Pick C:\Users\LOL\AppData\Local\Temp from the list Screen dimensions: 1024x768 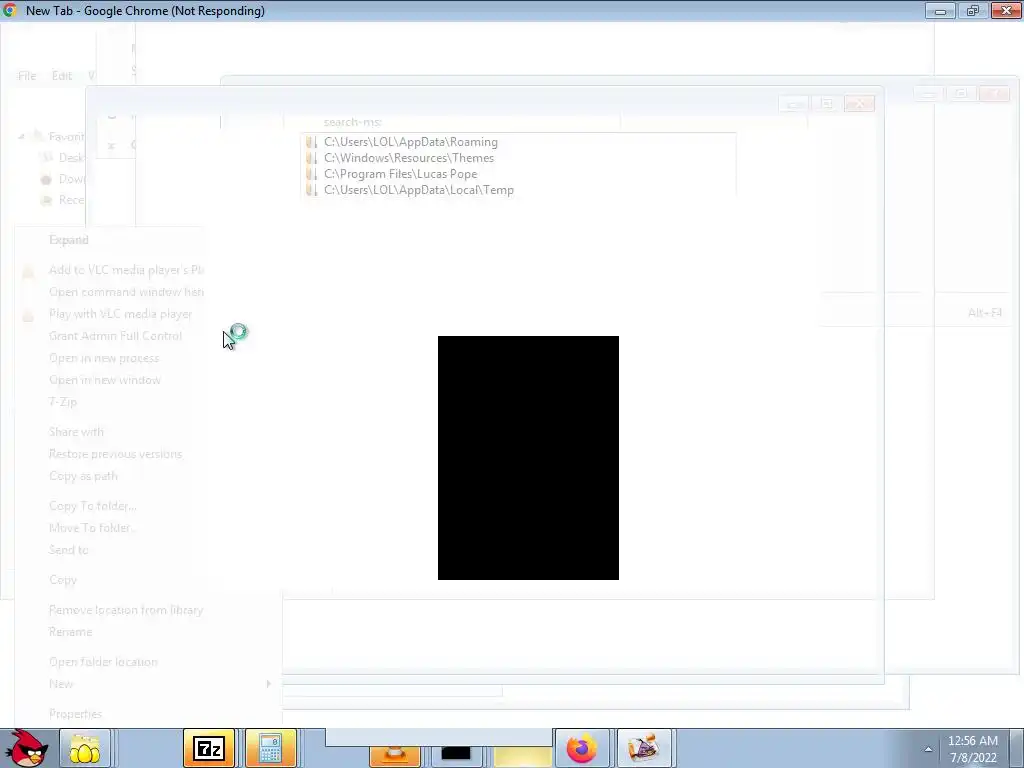[x=419, y=190]
